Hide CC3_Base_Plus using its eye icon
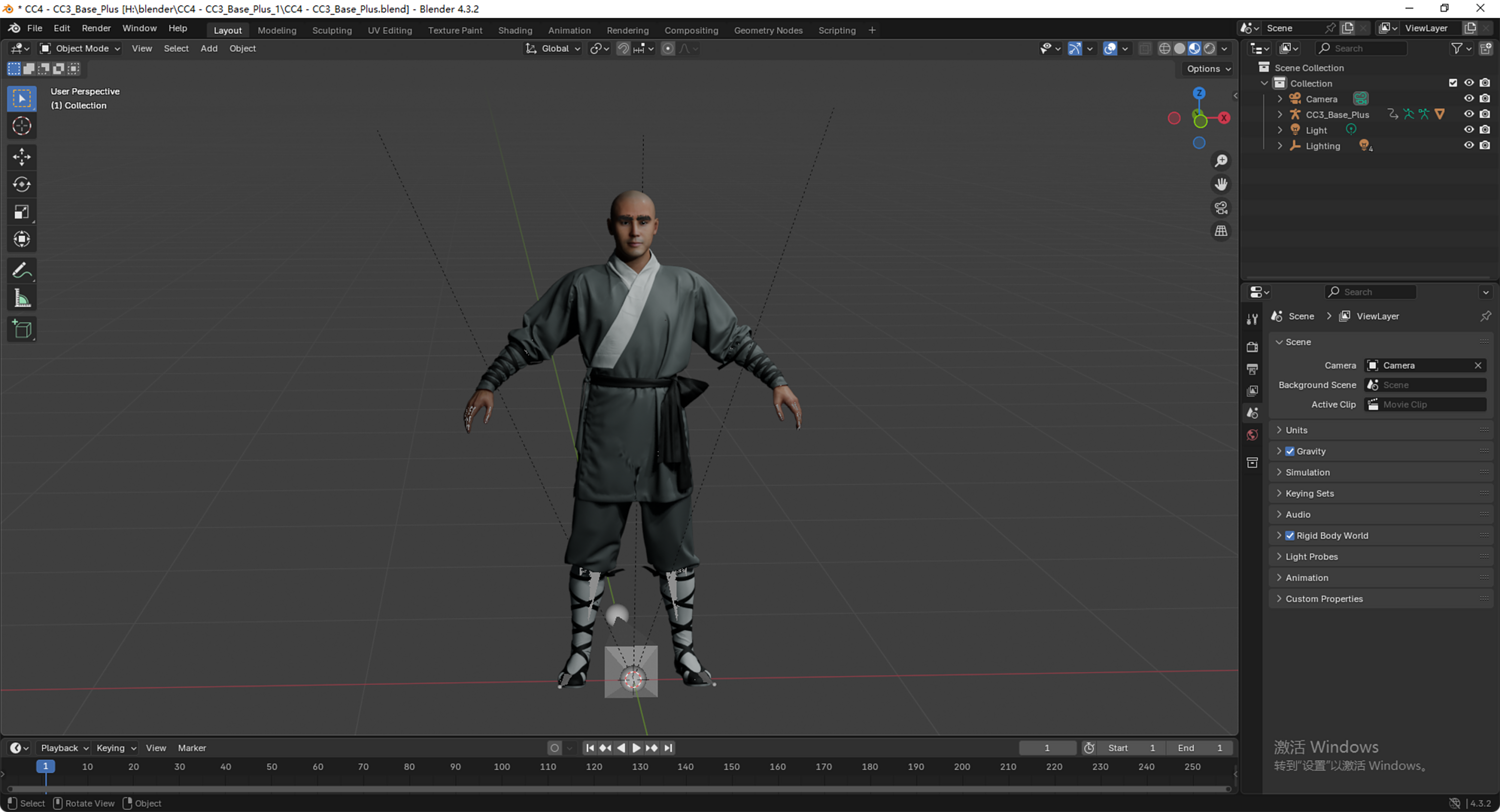Screen dimensions: 1500x812 pyautogui.click(x=1469, y=114)
